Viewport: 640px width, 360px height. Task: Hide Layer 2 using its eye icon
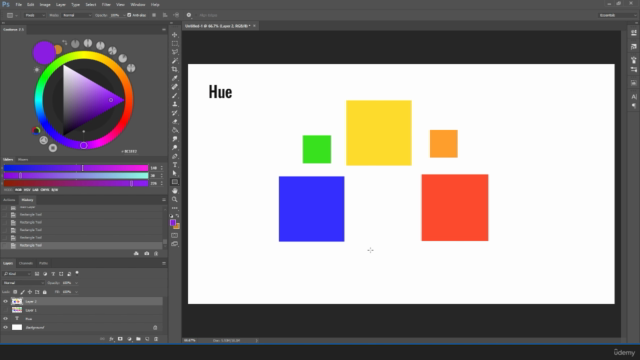(5, 301)
